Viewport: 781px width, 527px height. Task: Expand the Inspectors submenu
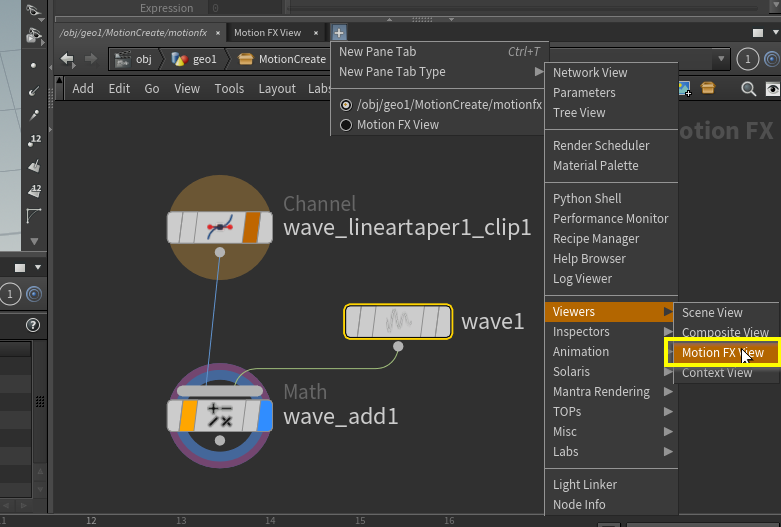[x=611, y=332]
